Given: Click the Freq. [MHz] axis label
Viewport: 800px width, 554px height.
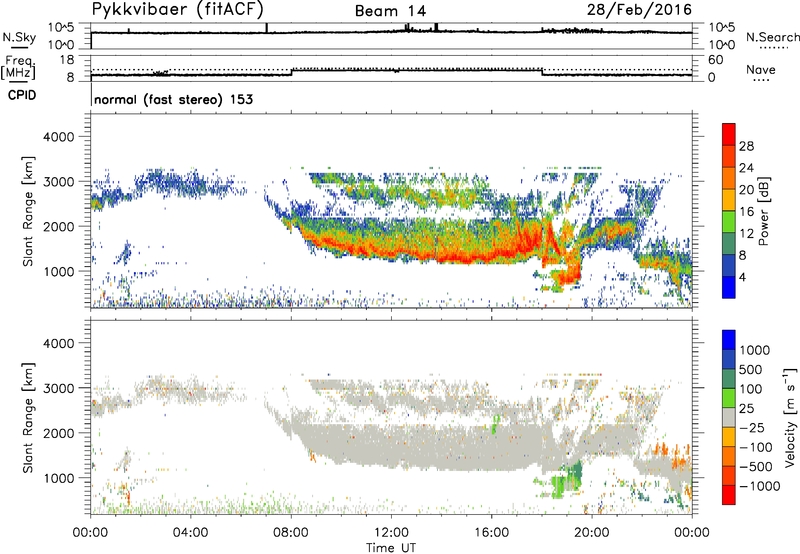Looking at the screenshot, I should [x=18, y=68].
